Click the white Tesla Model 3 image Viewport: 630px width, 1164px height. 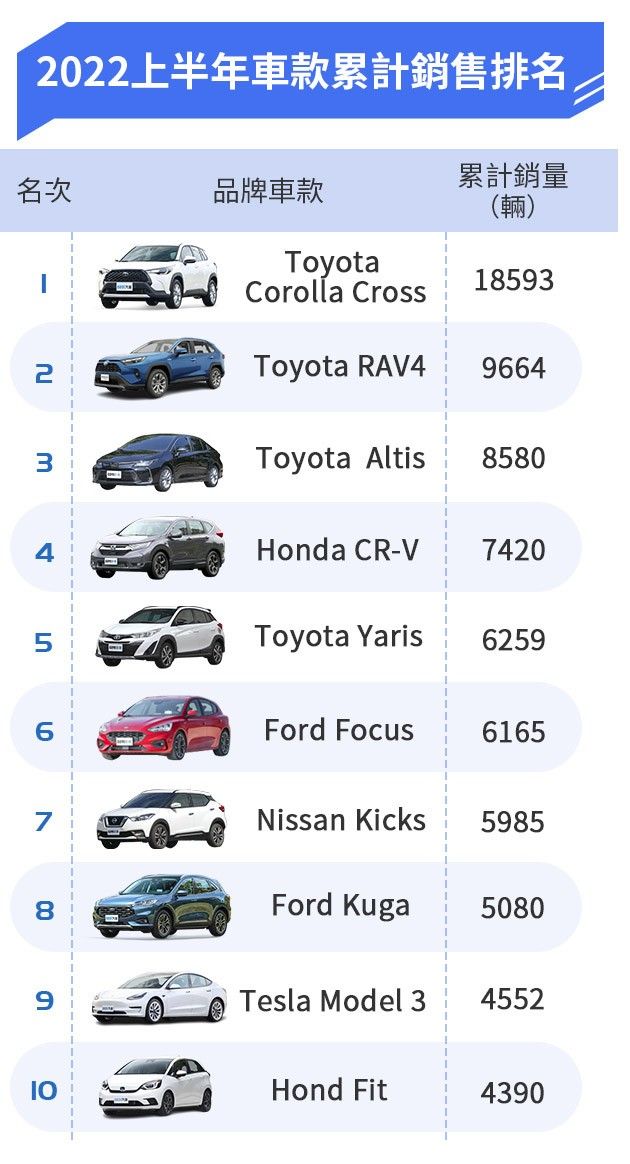[159, 997]
